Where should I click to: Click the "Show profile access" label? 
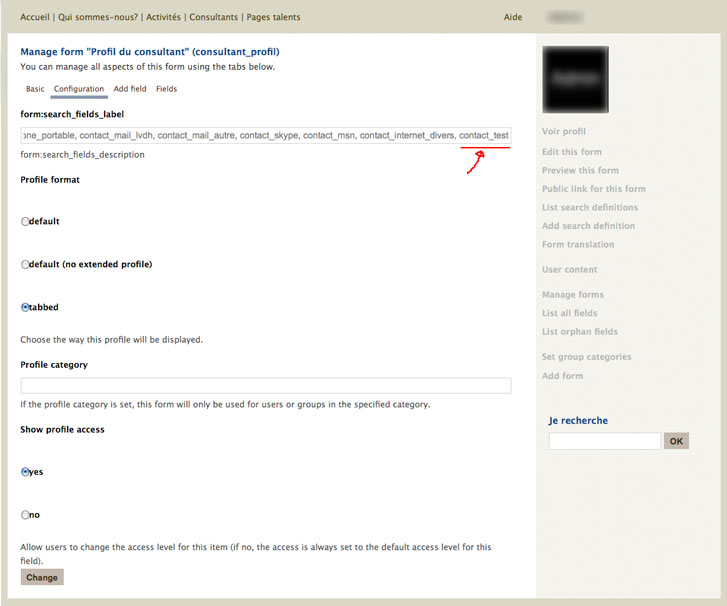(62, 430)
